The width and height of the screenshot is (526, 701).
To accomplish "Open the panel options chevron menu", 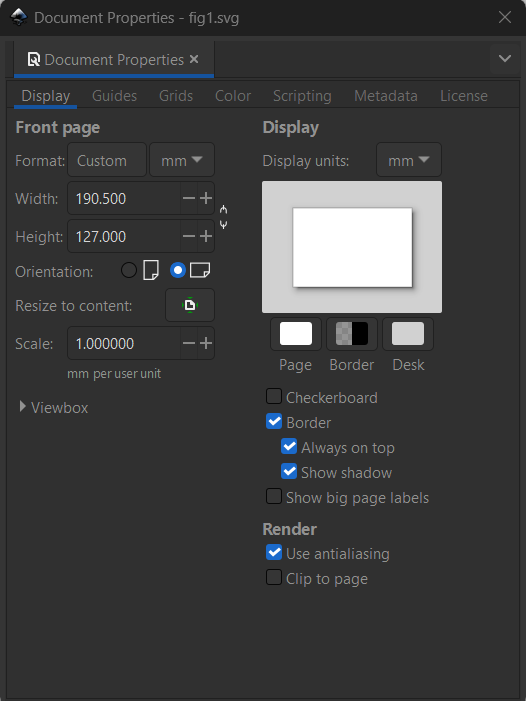I will click(x=505, y=59).
